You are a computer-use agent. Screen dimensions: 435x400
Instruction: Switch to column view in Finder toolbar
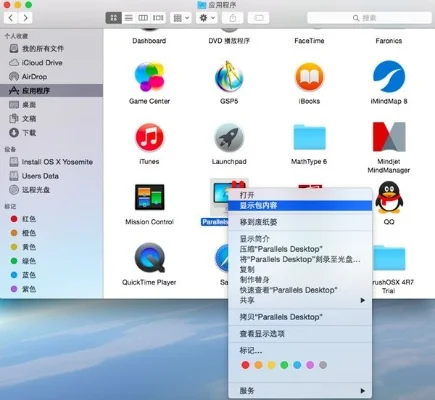point(143,18)
